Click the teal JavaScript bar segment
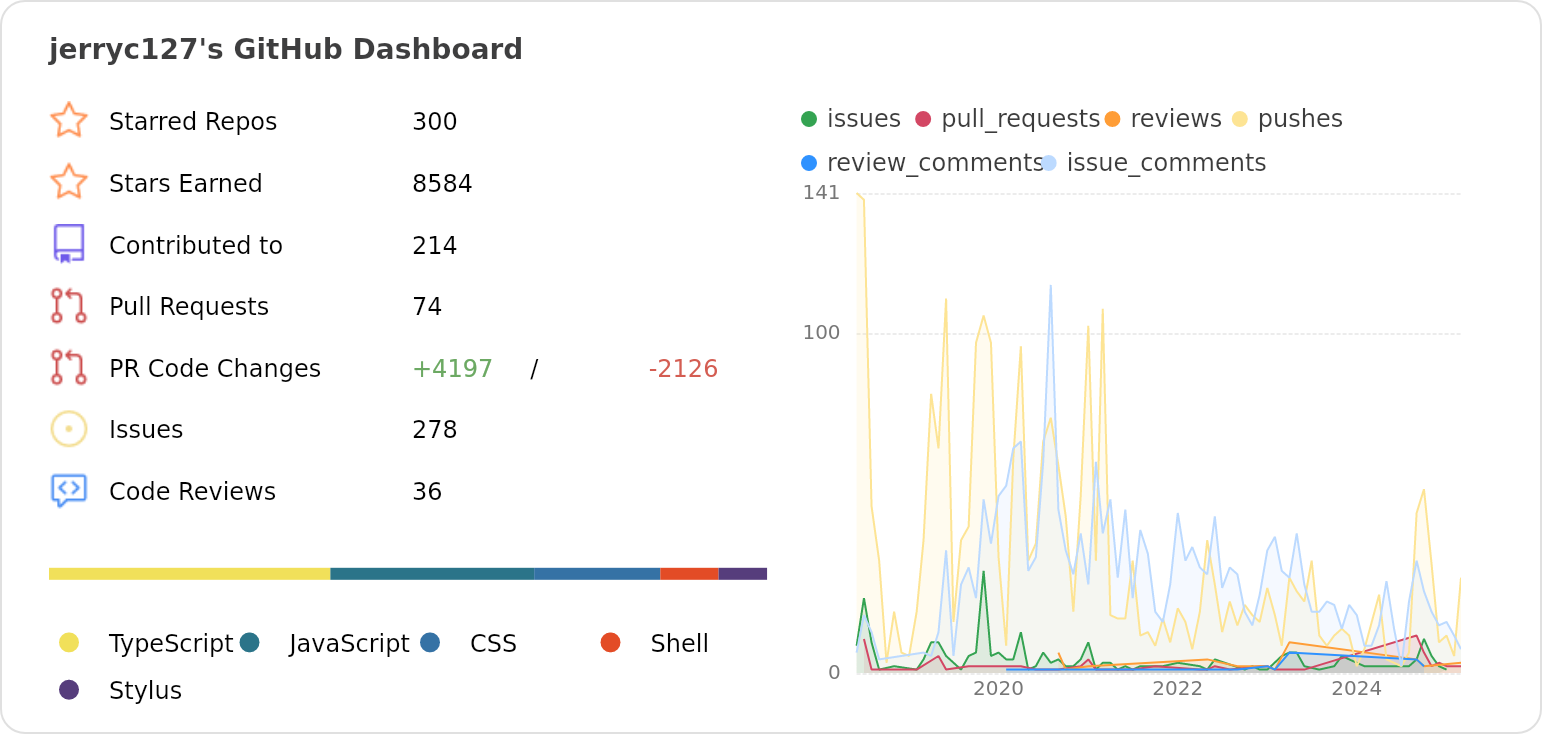 coord(432,574)
